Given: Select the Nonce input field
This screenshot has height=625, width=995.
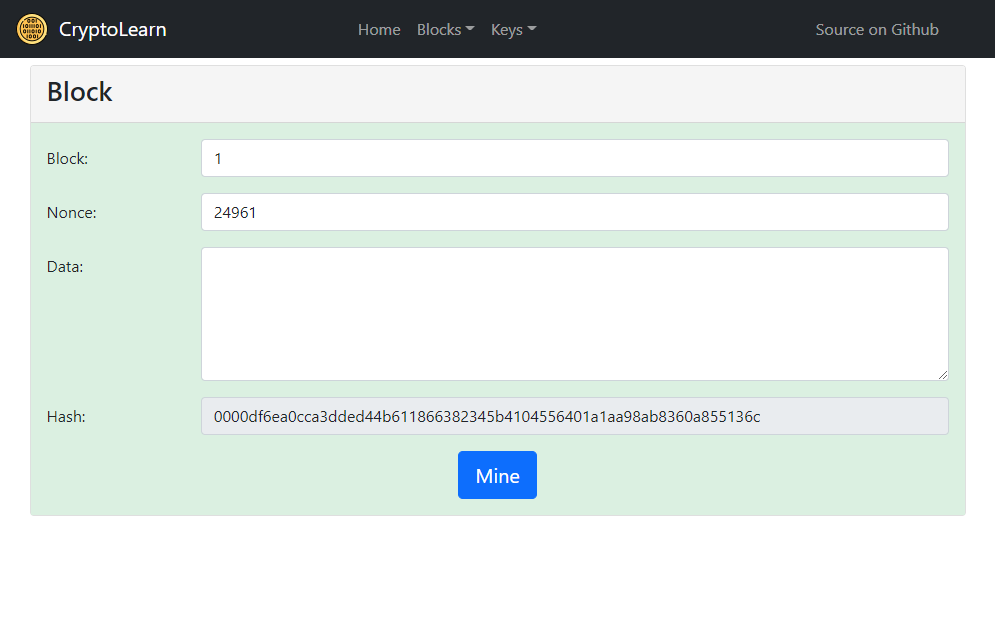Looking at the screenshot, I should pyautogui.click(x=575, y=213).
